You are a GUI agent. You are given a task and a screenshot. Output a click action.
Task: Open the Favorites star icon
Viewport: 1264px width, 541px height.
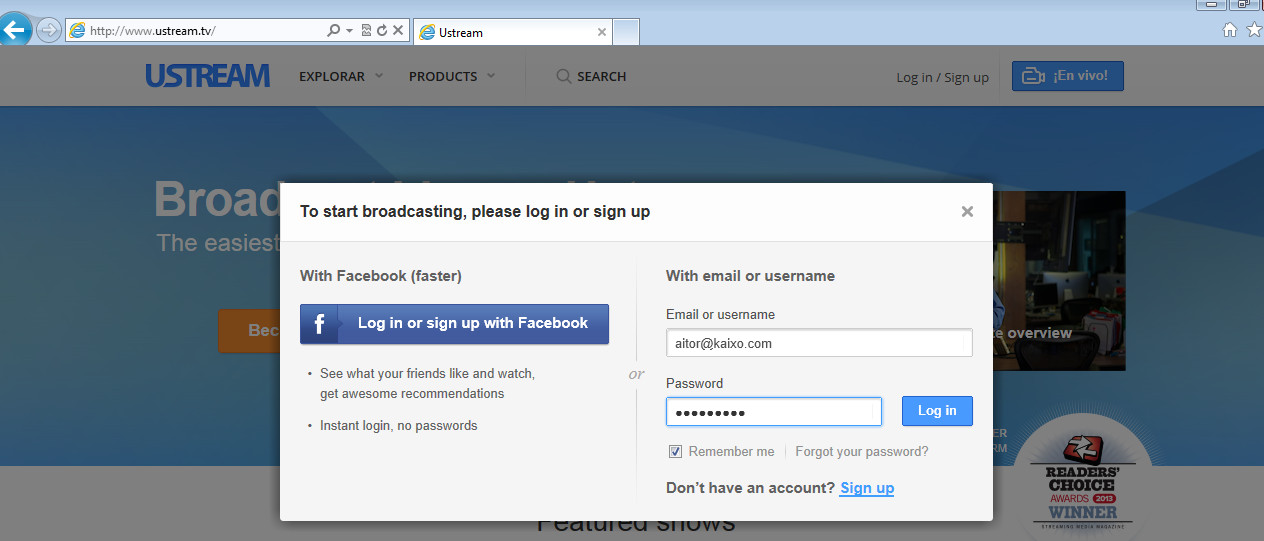[1254, 30]
